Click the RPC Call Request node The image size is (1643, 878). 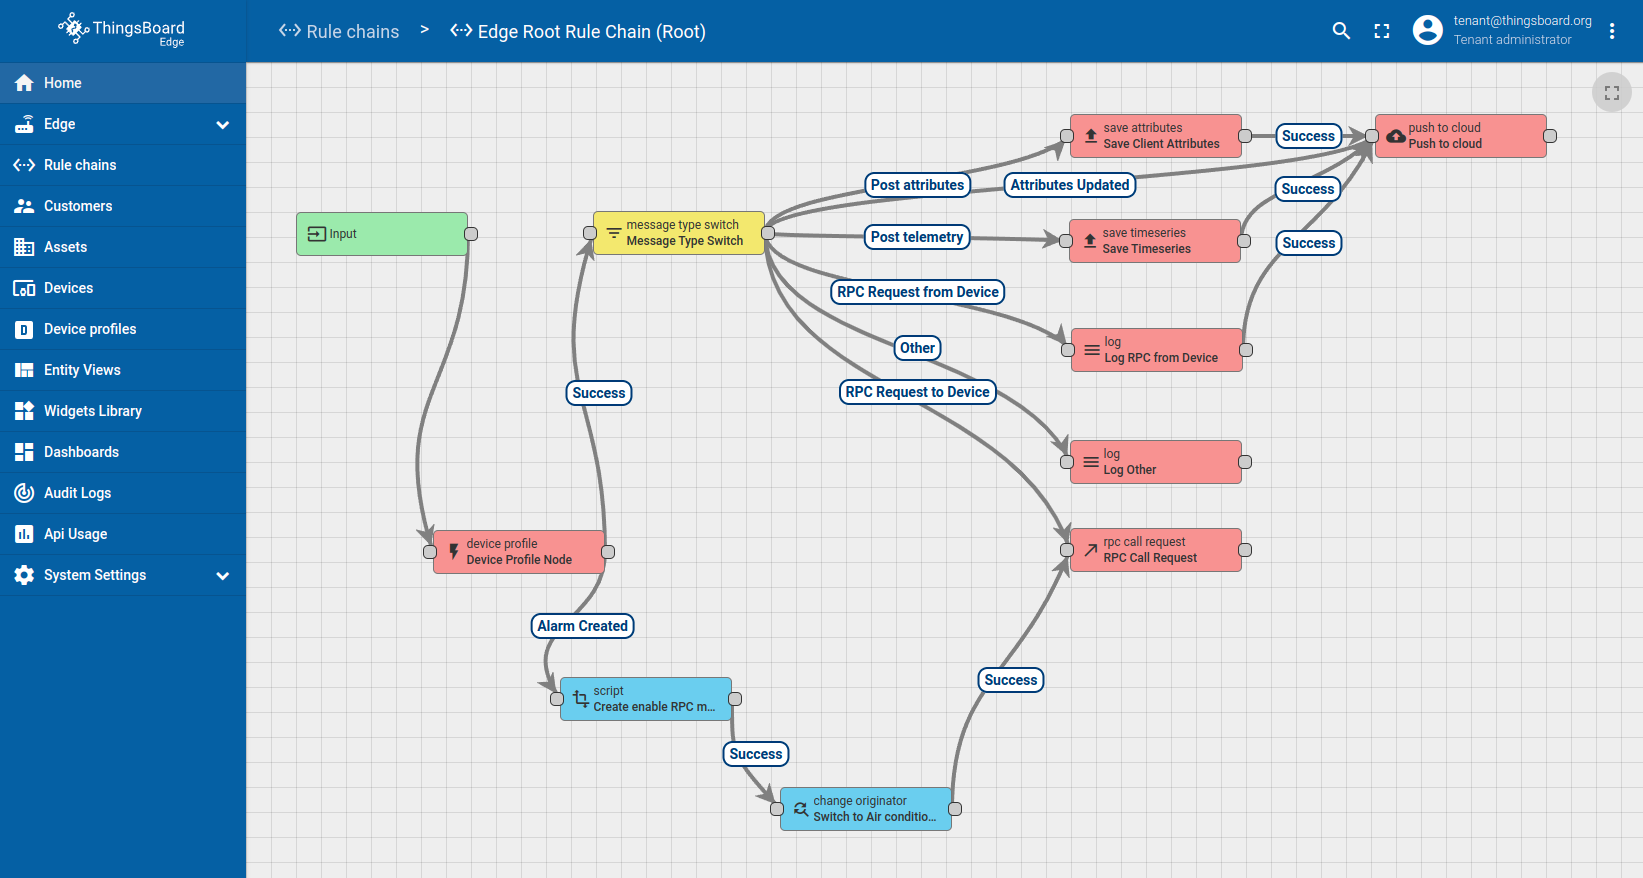[1155, 550]
